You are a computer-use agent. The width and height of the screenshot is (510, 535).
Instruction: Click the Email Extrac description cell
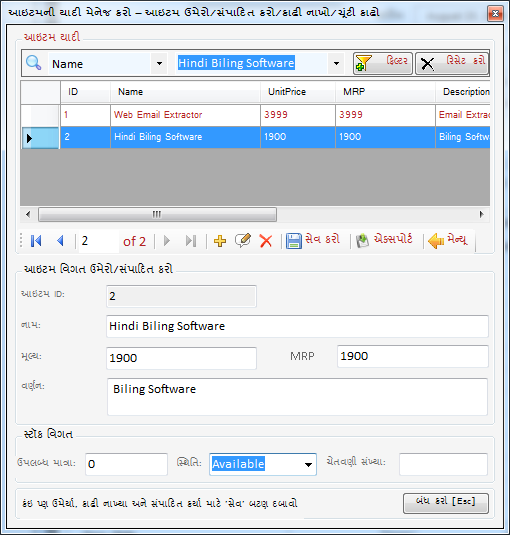coord(463,115)
